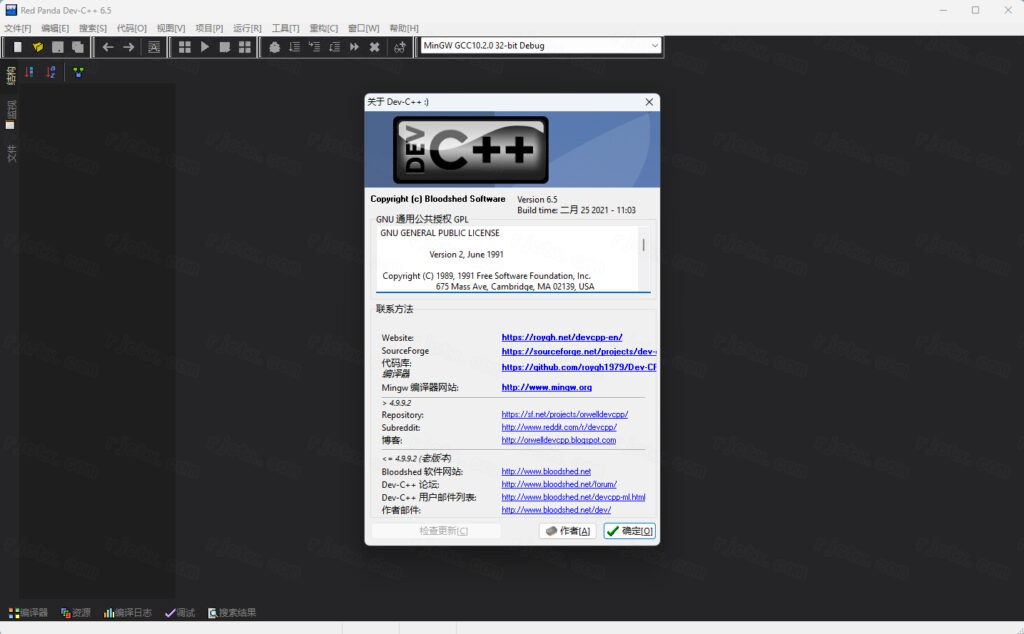Click the Debug bug icon
Image resolution: width=1024 pixels, height=634 pixels.
pos(274,47)
